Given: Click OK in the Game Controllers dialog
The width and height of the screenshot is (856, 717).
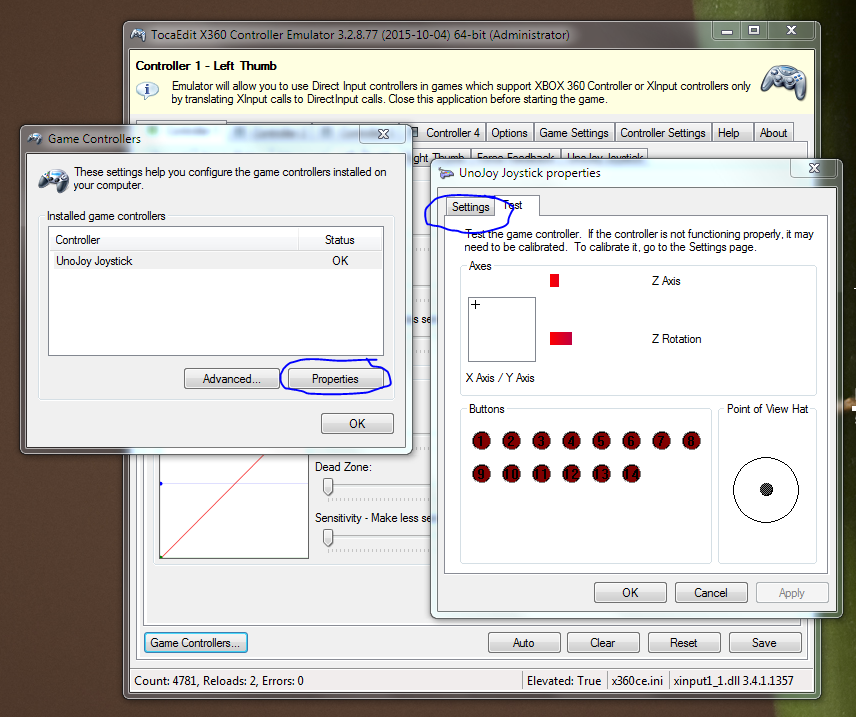Looking at the screenshot, I should [x=357, y=423].
